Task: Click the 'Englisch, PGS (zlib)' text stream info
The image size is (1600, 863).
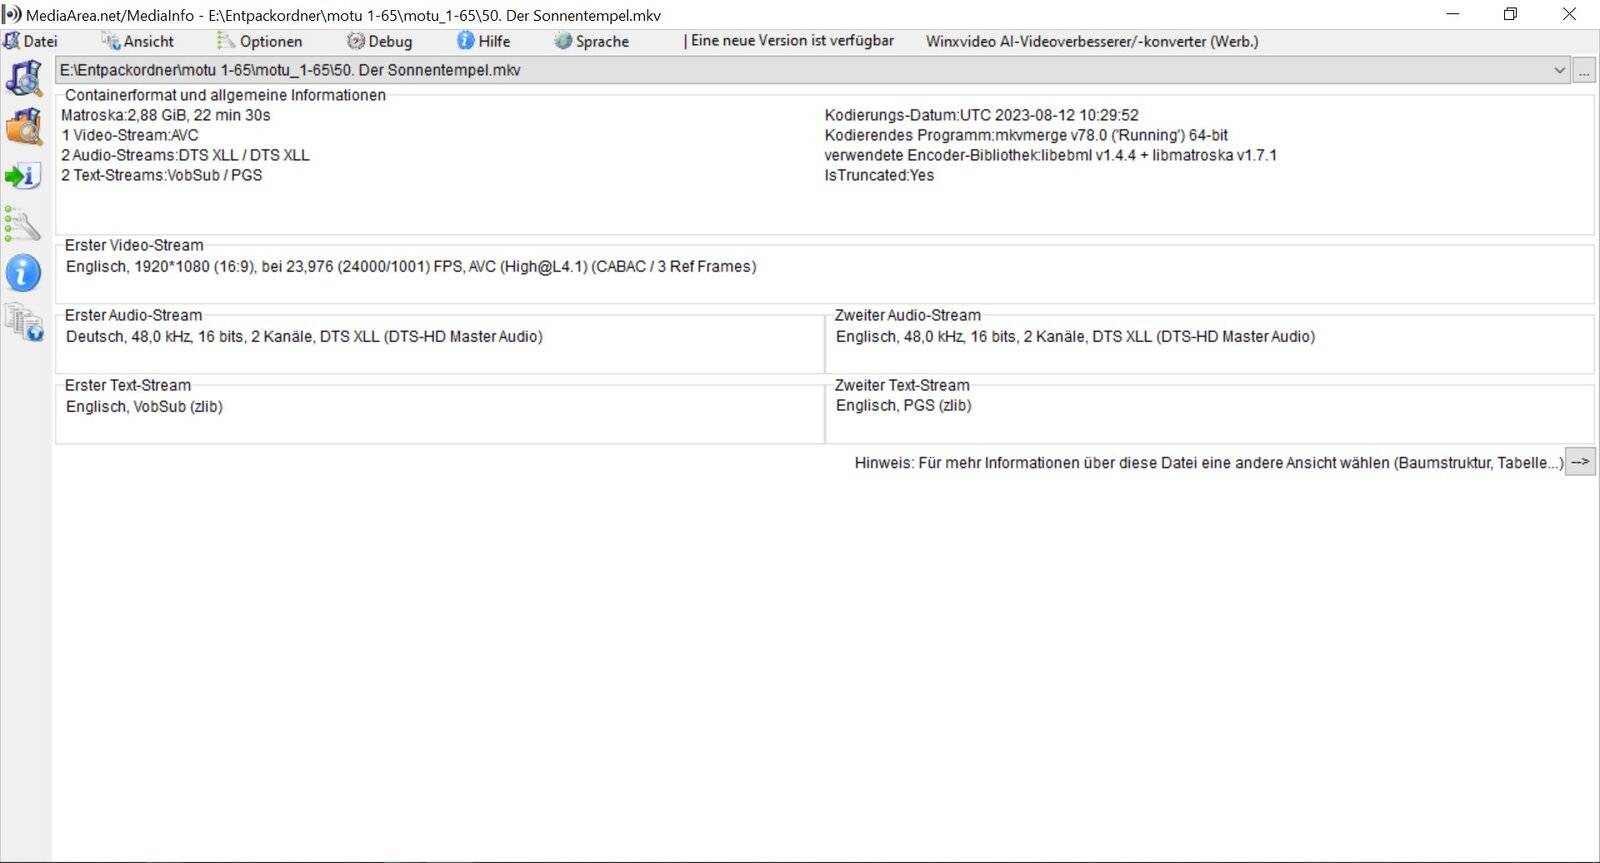Action: [x=903, y=405]
